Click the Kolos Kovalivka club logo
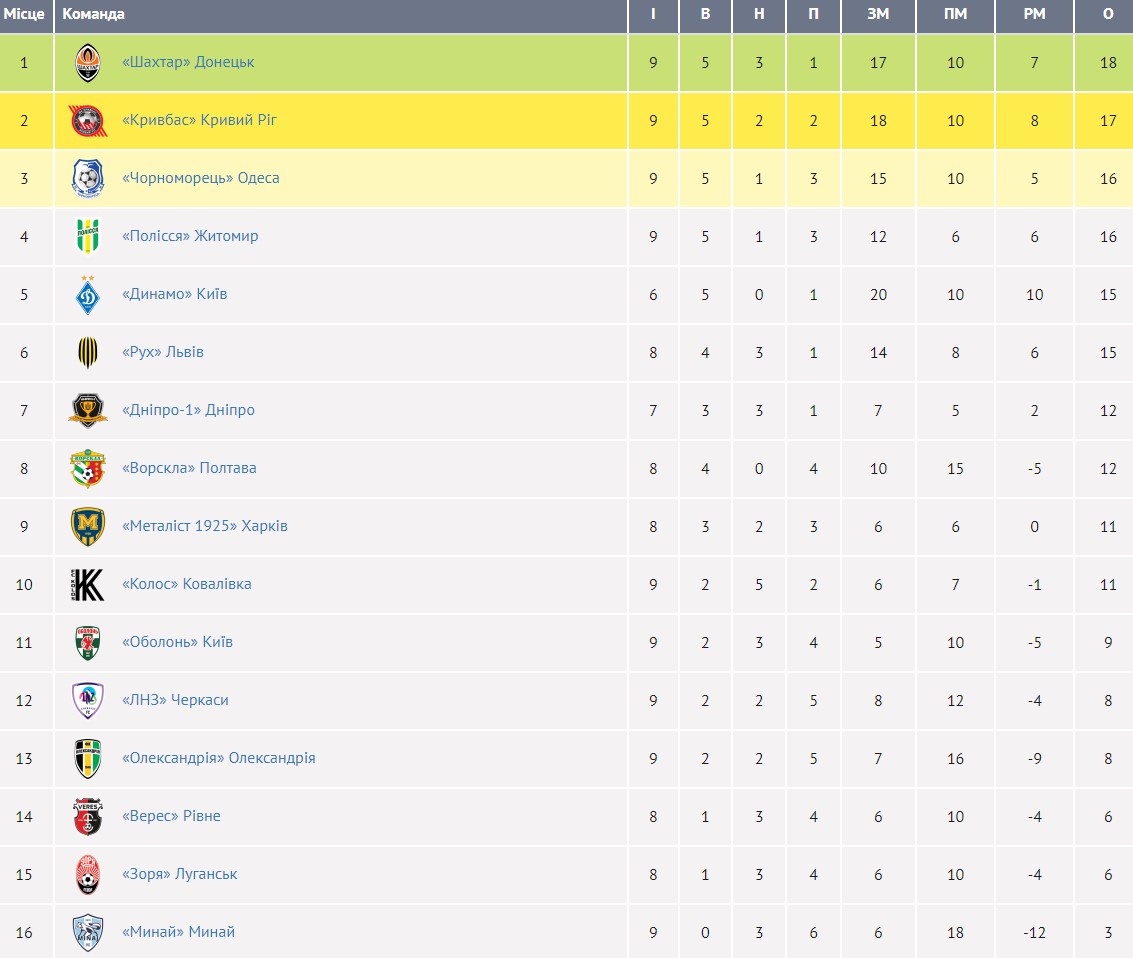 [87, 585]
